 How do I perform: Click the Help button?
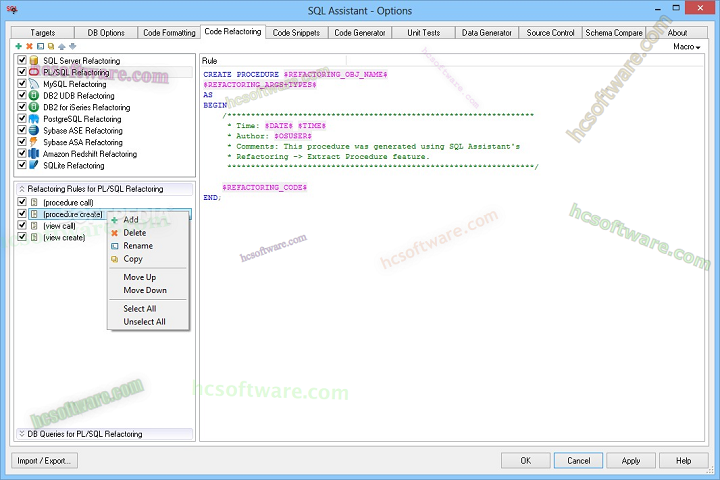point(683,461)
